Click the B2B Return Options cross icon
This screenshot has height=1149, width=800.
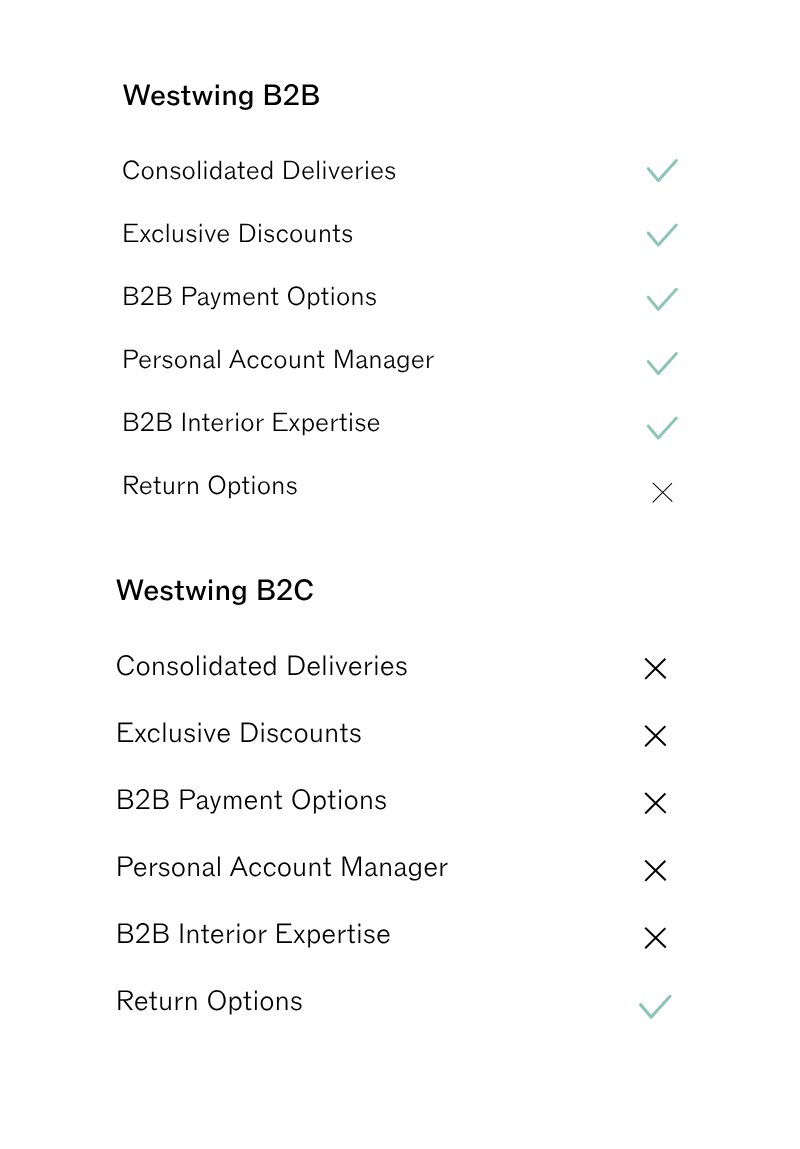click(x=662, y=492)
